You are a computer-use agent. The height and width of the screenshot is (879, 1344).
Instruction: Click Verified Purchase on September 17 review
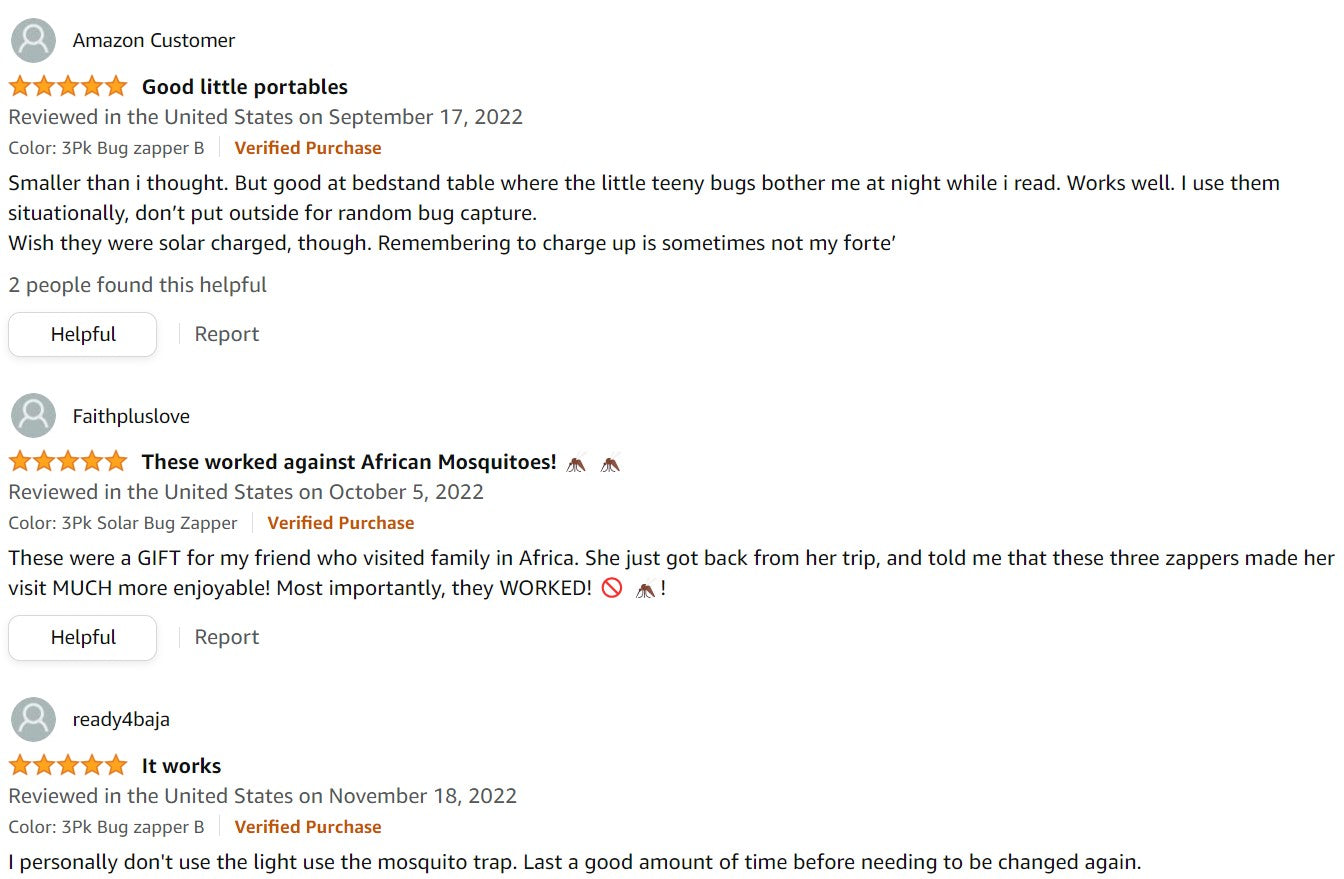coord(308,148)
